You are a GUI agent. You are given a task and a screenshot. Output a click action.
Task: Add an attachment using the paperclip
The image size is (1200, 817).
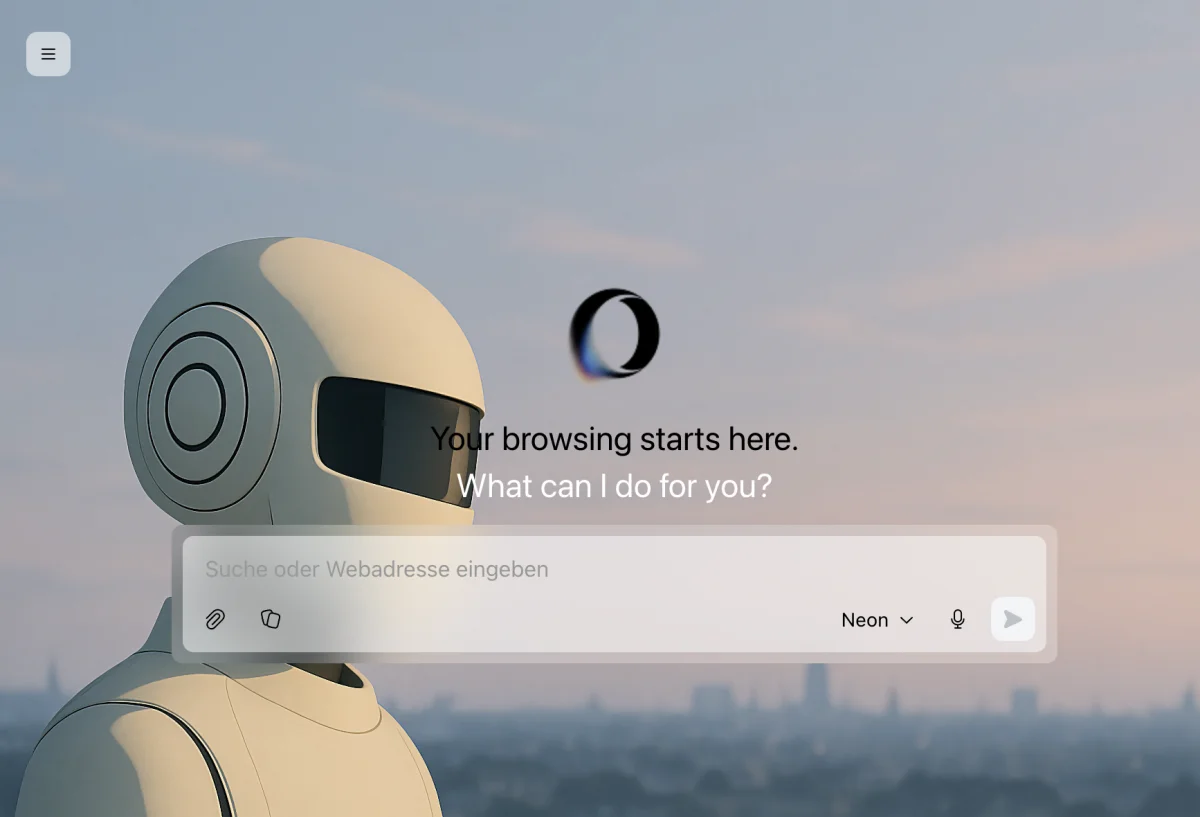pos(215,620)
